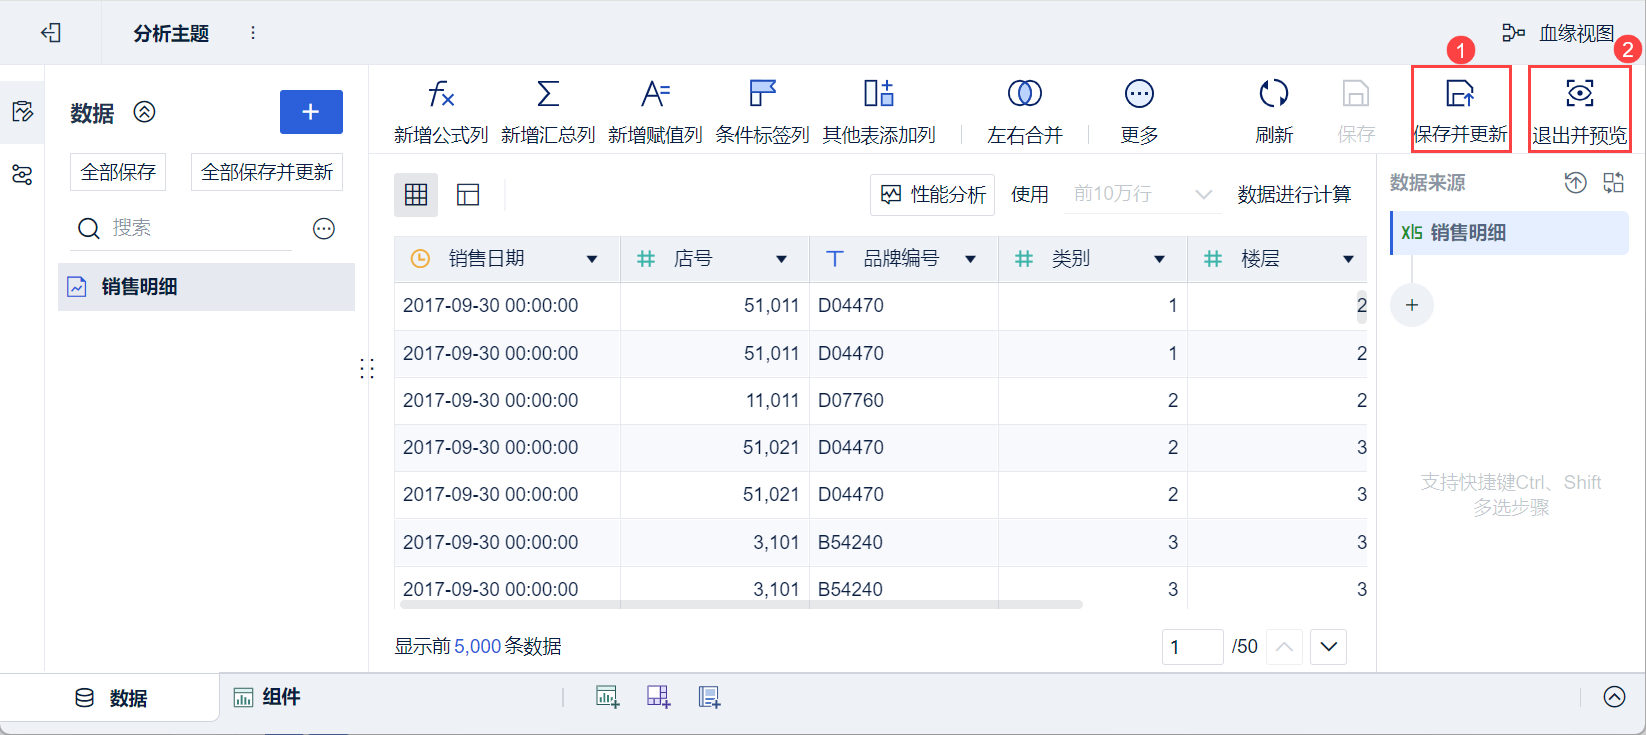The width and height of the screenshot is (1646, 735).
Task: Open 血缘视图 lineage view
Action: click(x=1559, y=33)
